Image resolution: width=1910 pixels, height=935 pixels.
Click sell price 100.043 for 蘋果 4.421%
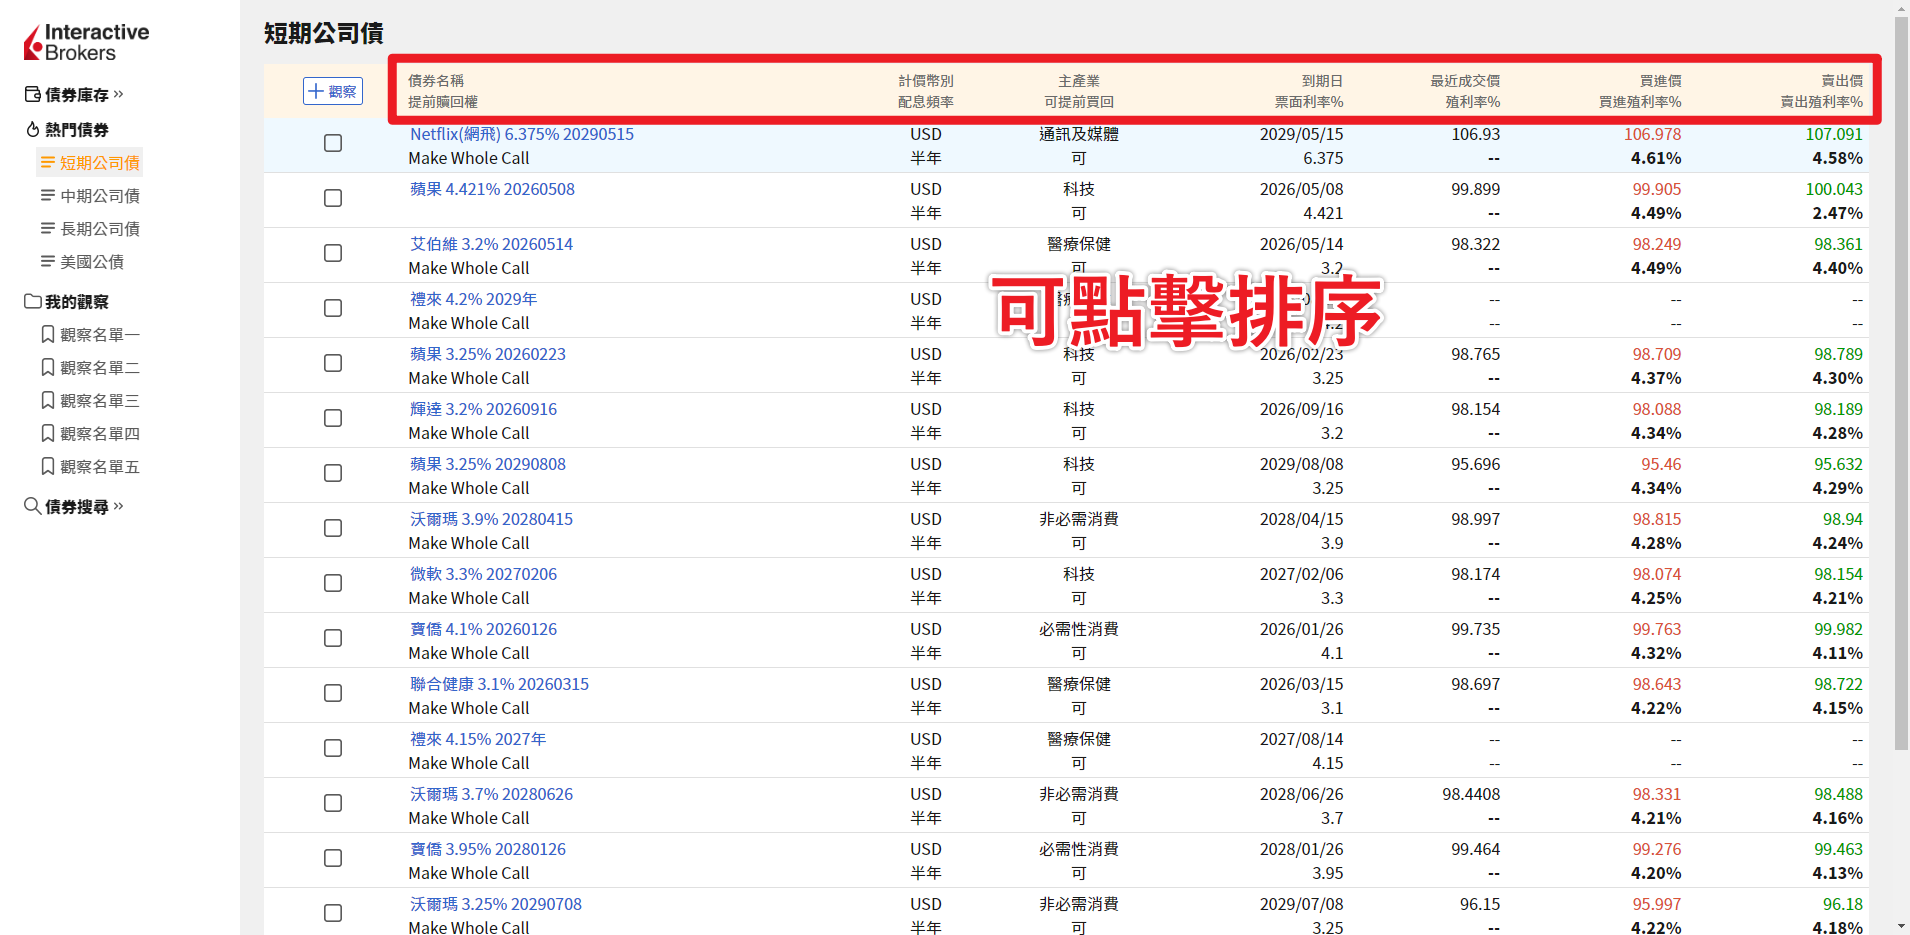[x=1834, y=189]
